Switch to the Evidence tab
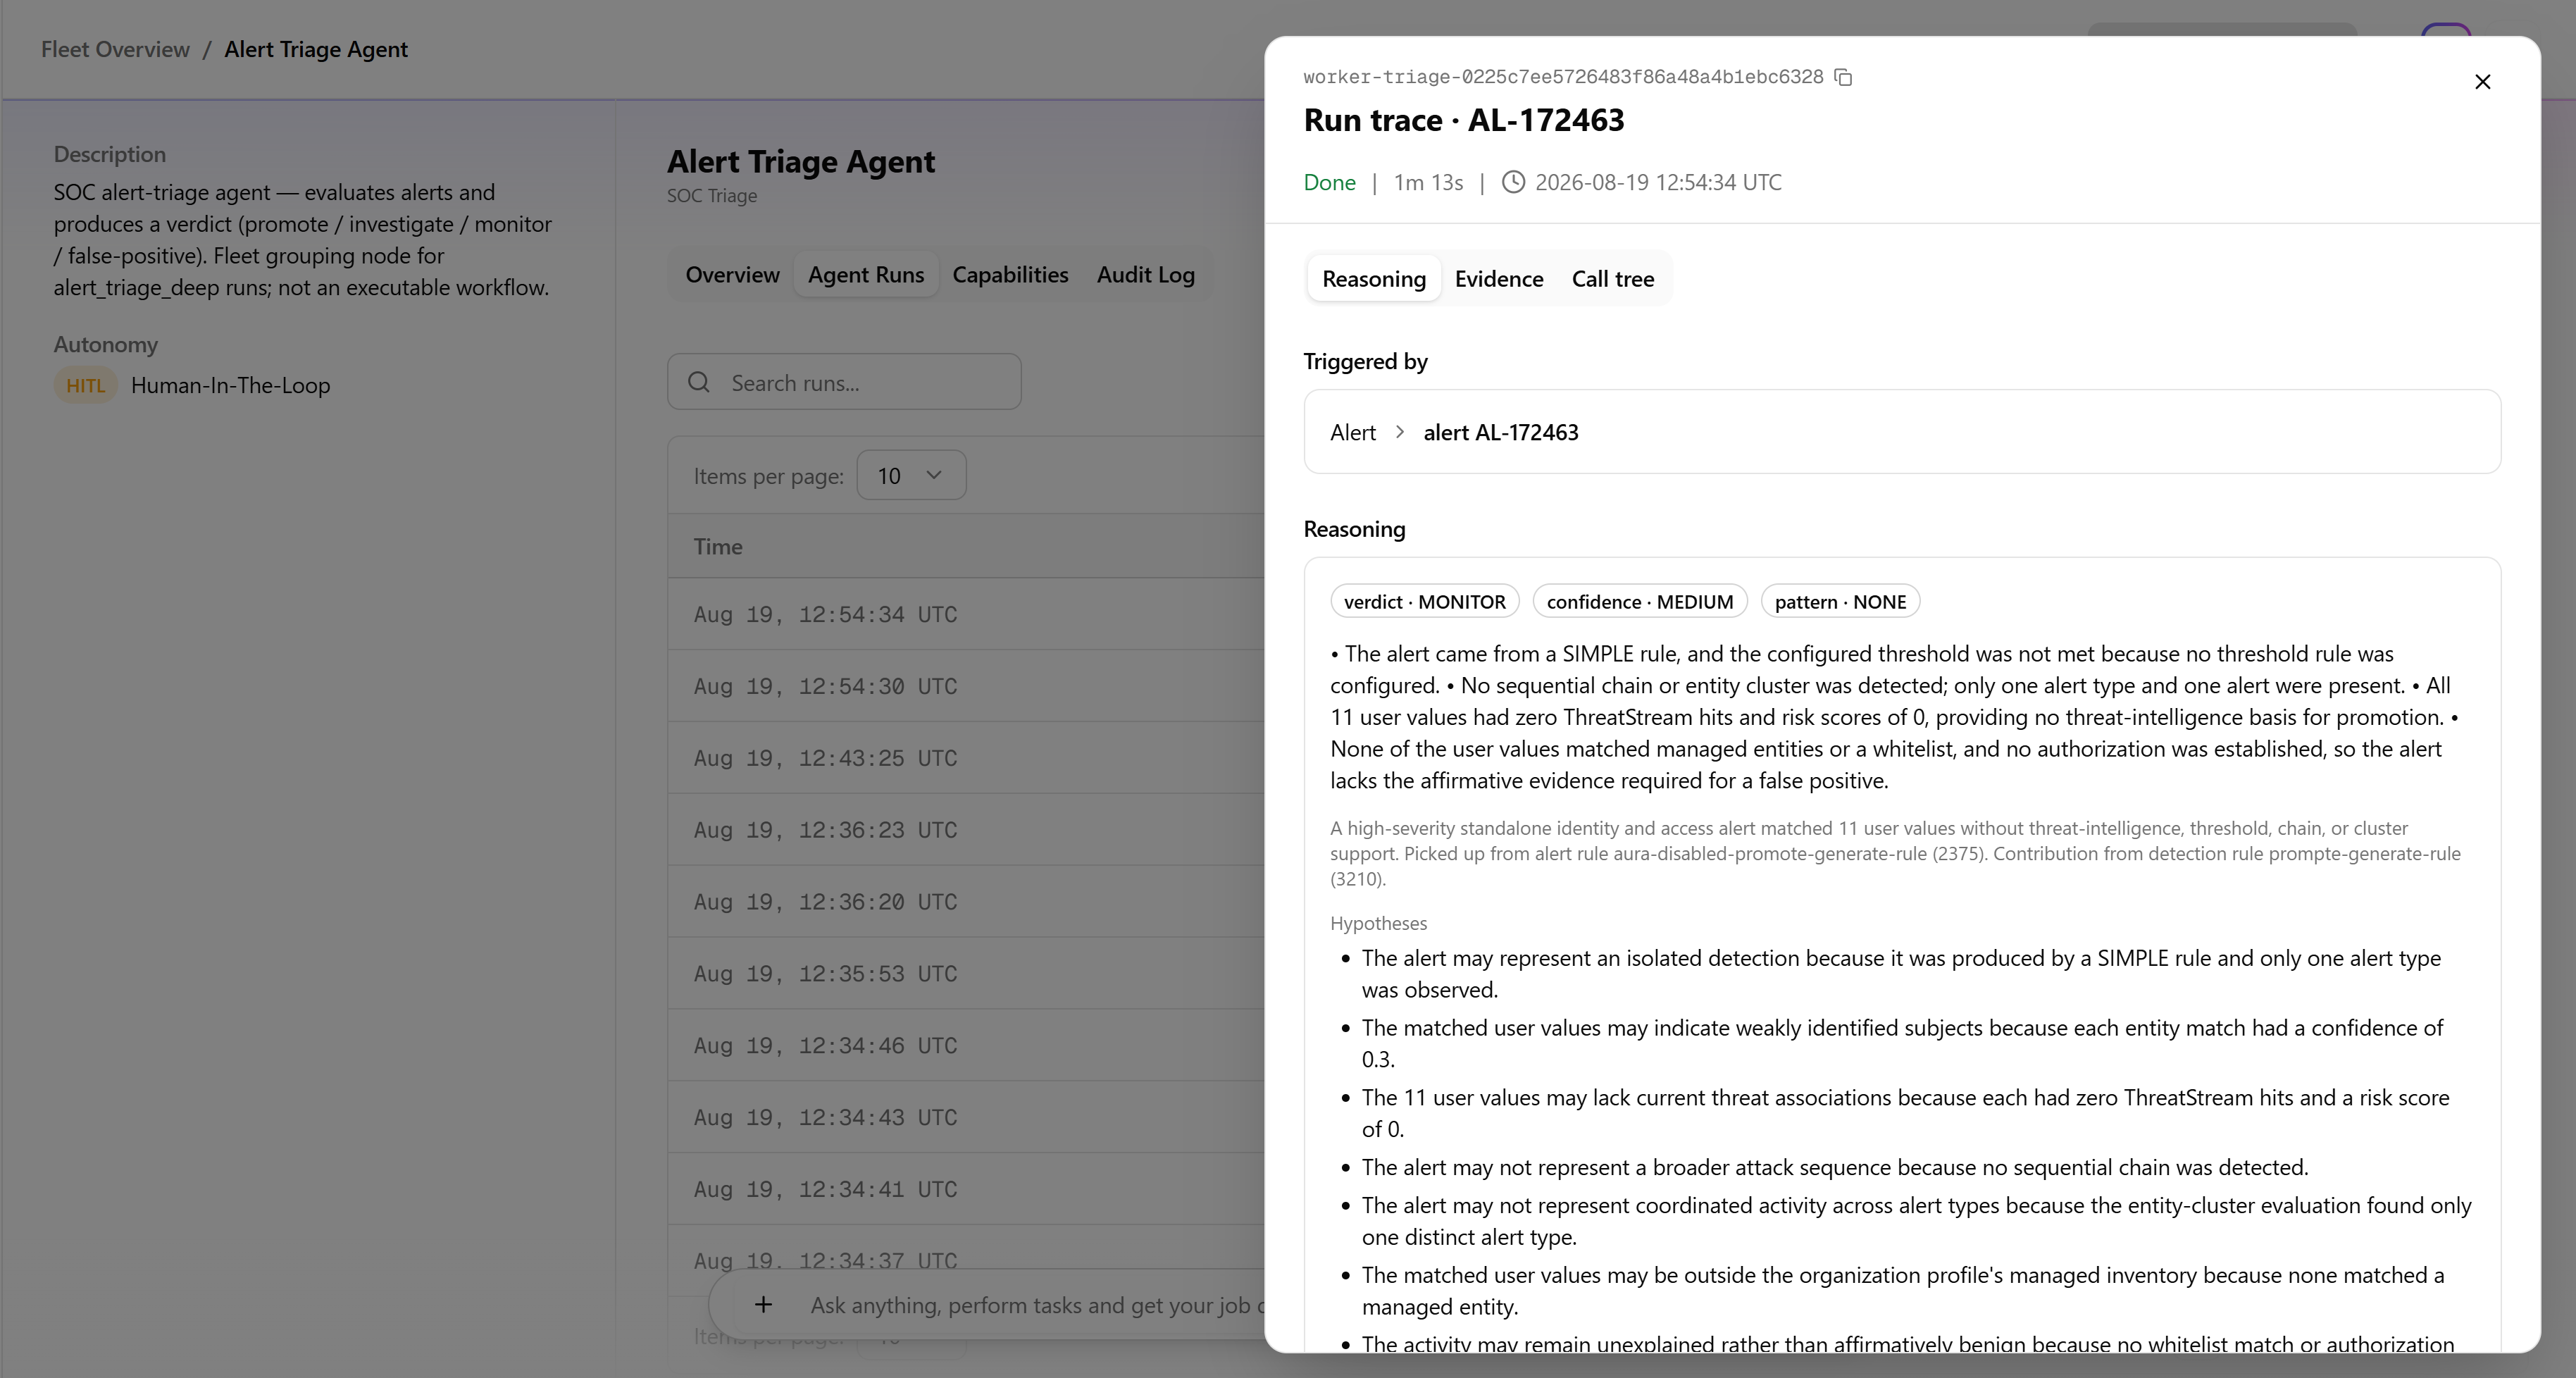Image resolution: width=2576 pixels, height=1378 pixels. tap(1498, 278)
